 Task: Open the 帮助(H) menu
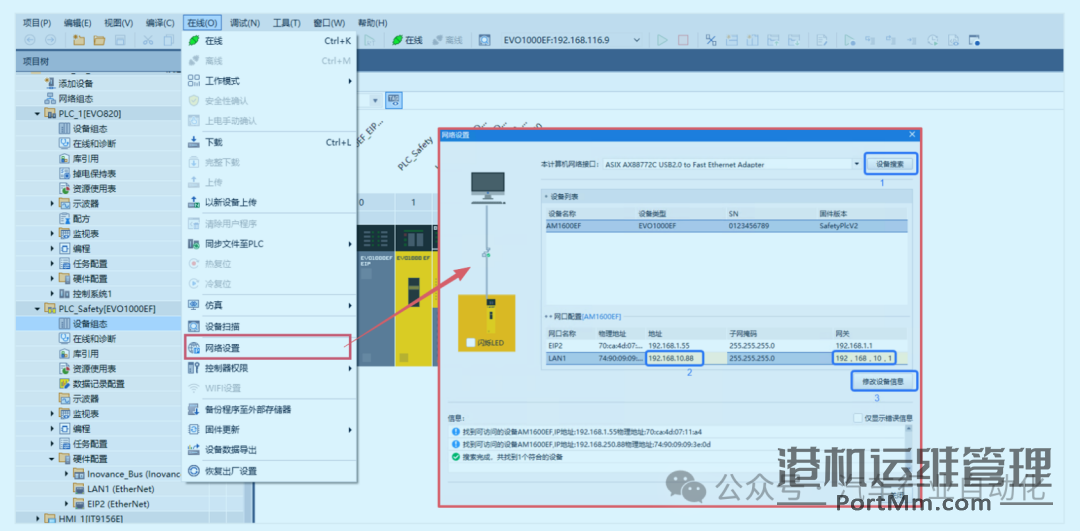point(372,23)
